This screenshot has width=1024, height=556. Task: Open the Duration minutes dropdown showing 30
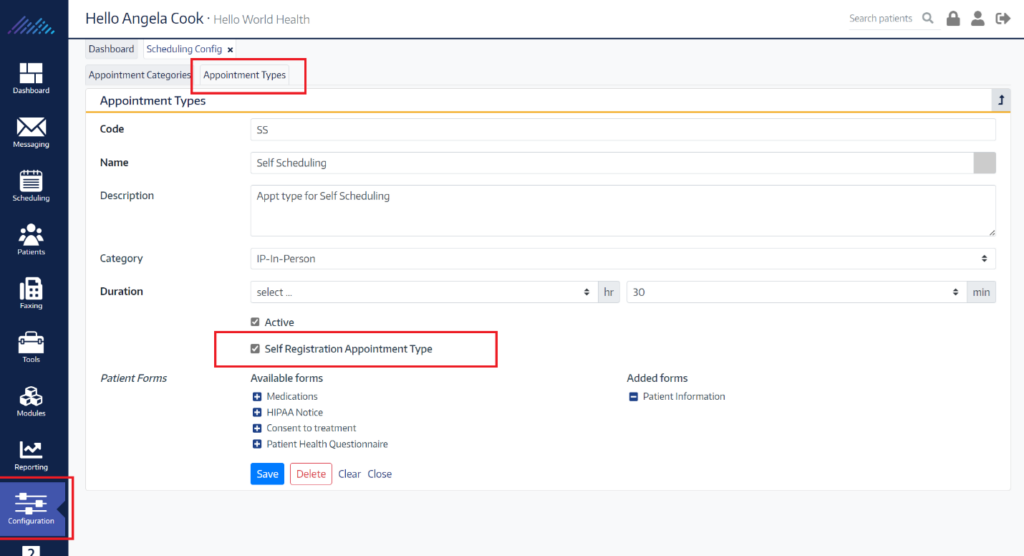point(796,292)
